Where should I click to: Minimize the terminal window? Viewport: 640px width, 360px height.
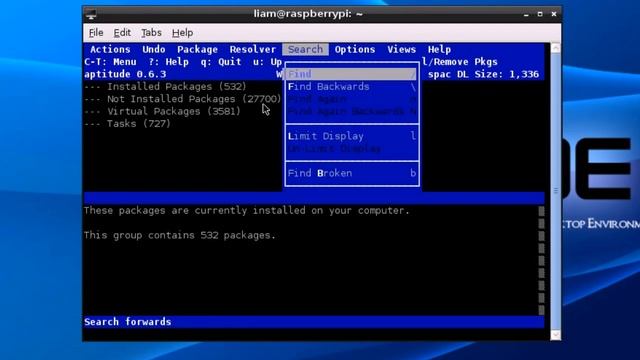pyautogui.click(x=526, y=14)
